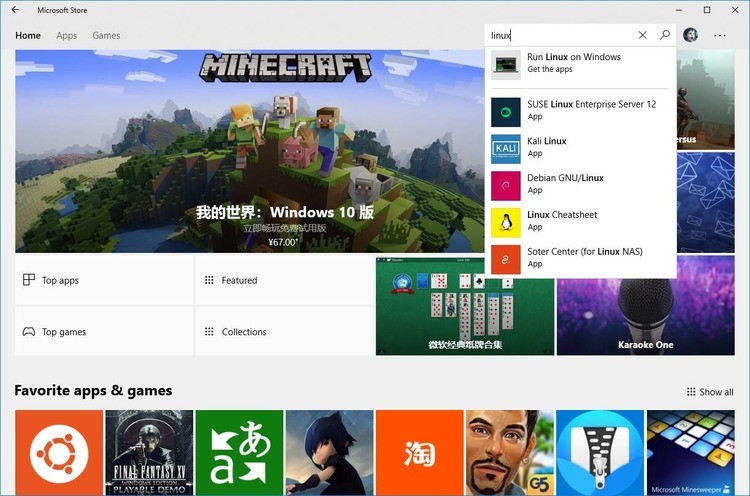Click the blue KALI app icon

pos(506,149)
